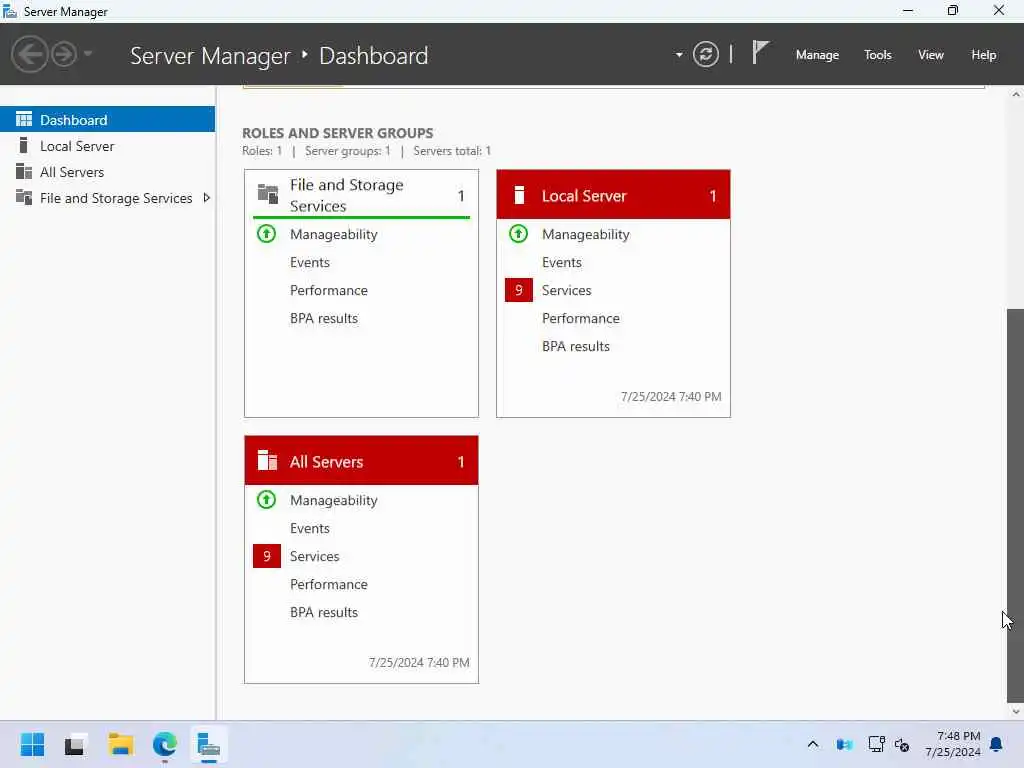Click File and Storage Services sidebar icon

tap(24, 197)
